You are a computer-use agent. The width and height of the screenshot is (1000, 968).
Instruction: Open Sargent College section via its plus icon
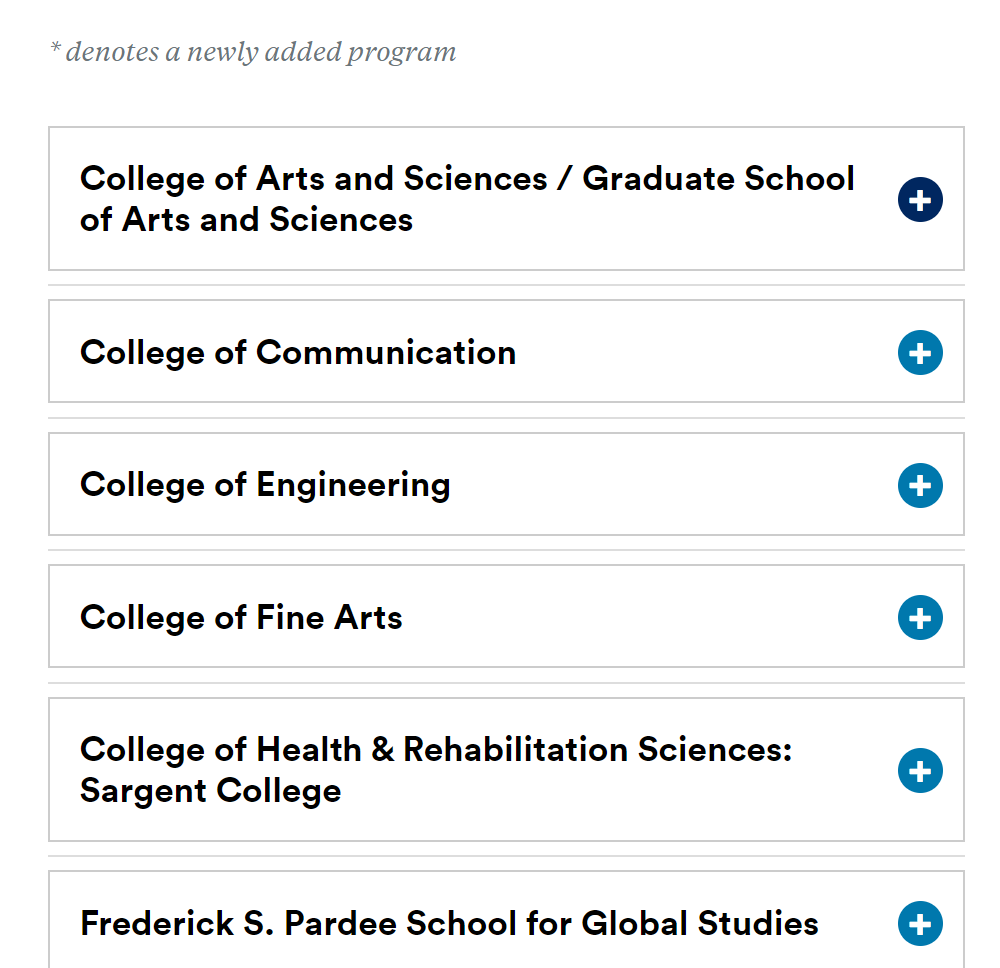point(920,770)
